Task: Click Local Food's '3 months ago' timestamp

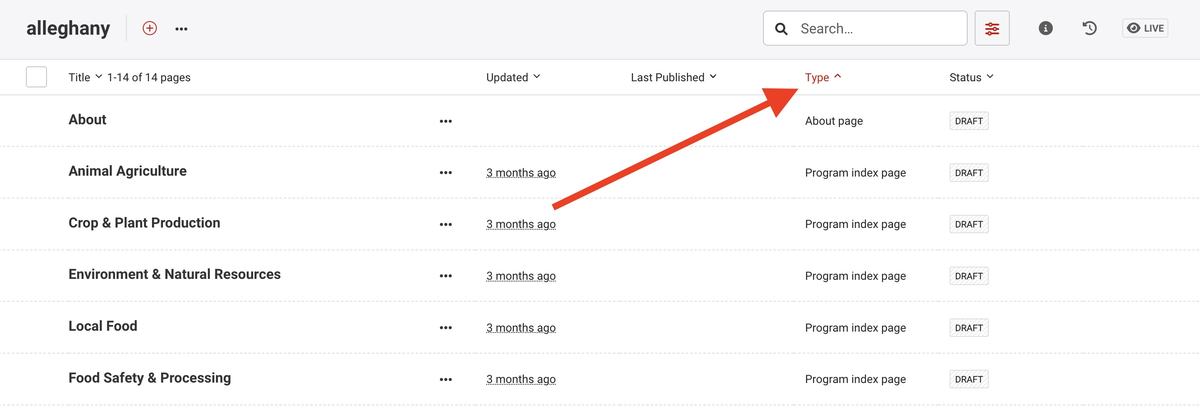Action: point(521,328)
